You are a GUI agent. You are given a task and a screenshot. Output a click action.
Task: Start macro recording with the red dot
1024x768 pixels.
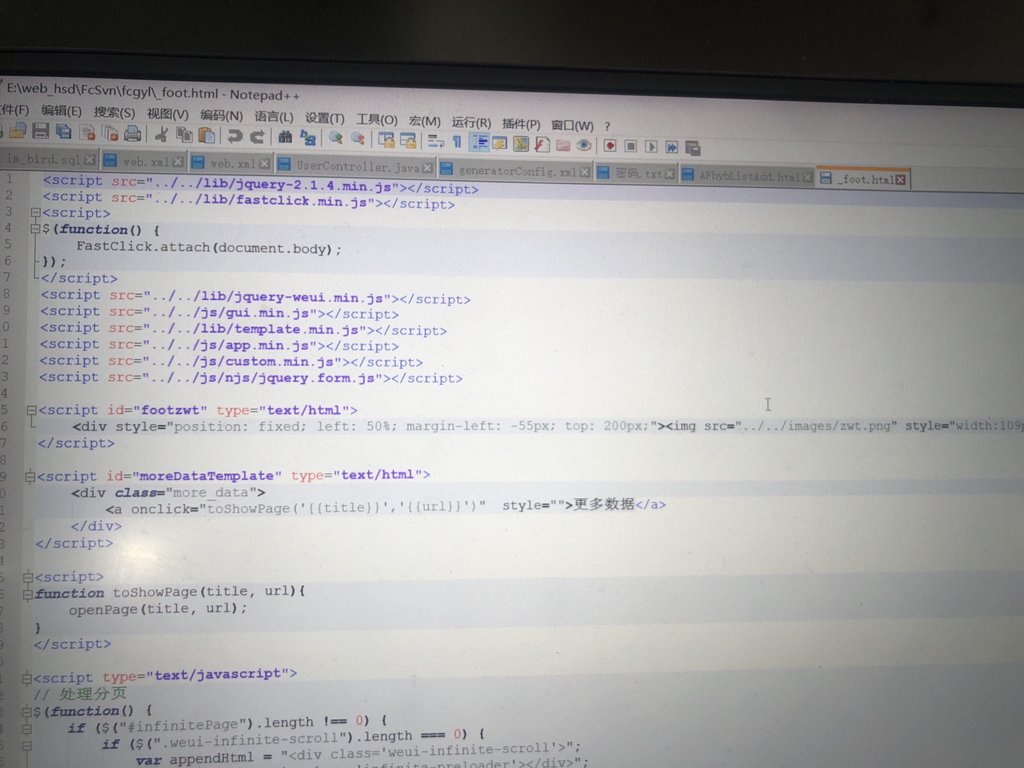coord(610,144)
